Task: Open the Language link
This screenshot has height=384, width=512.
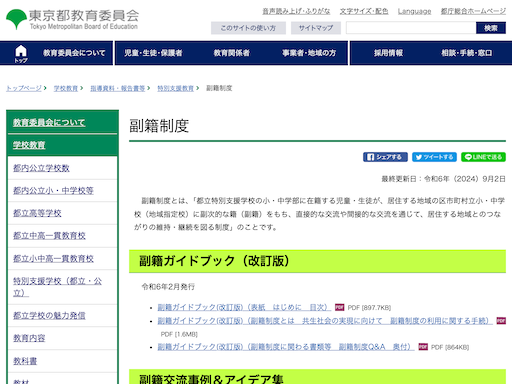Action: tap(414, 11)
